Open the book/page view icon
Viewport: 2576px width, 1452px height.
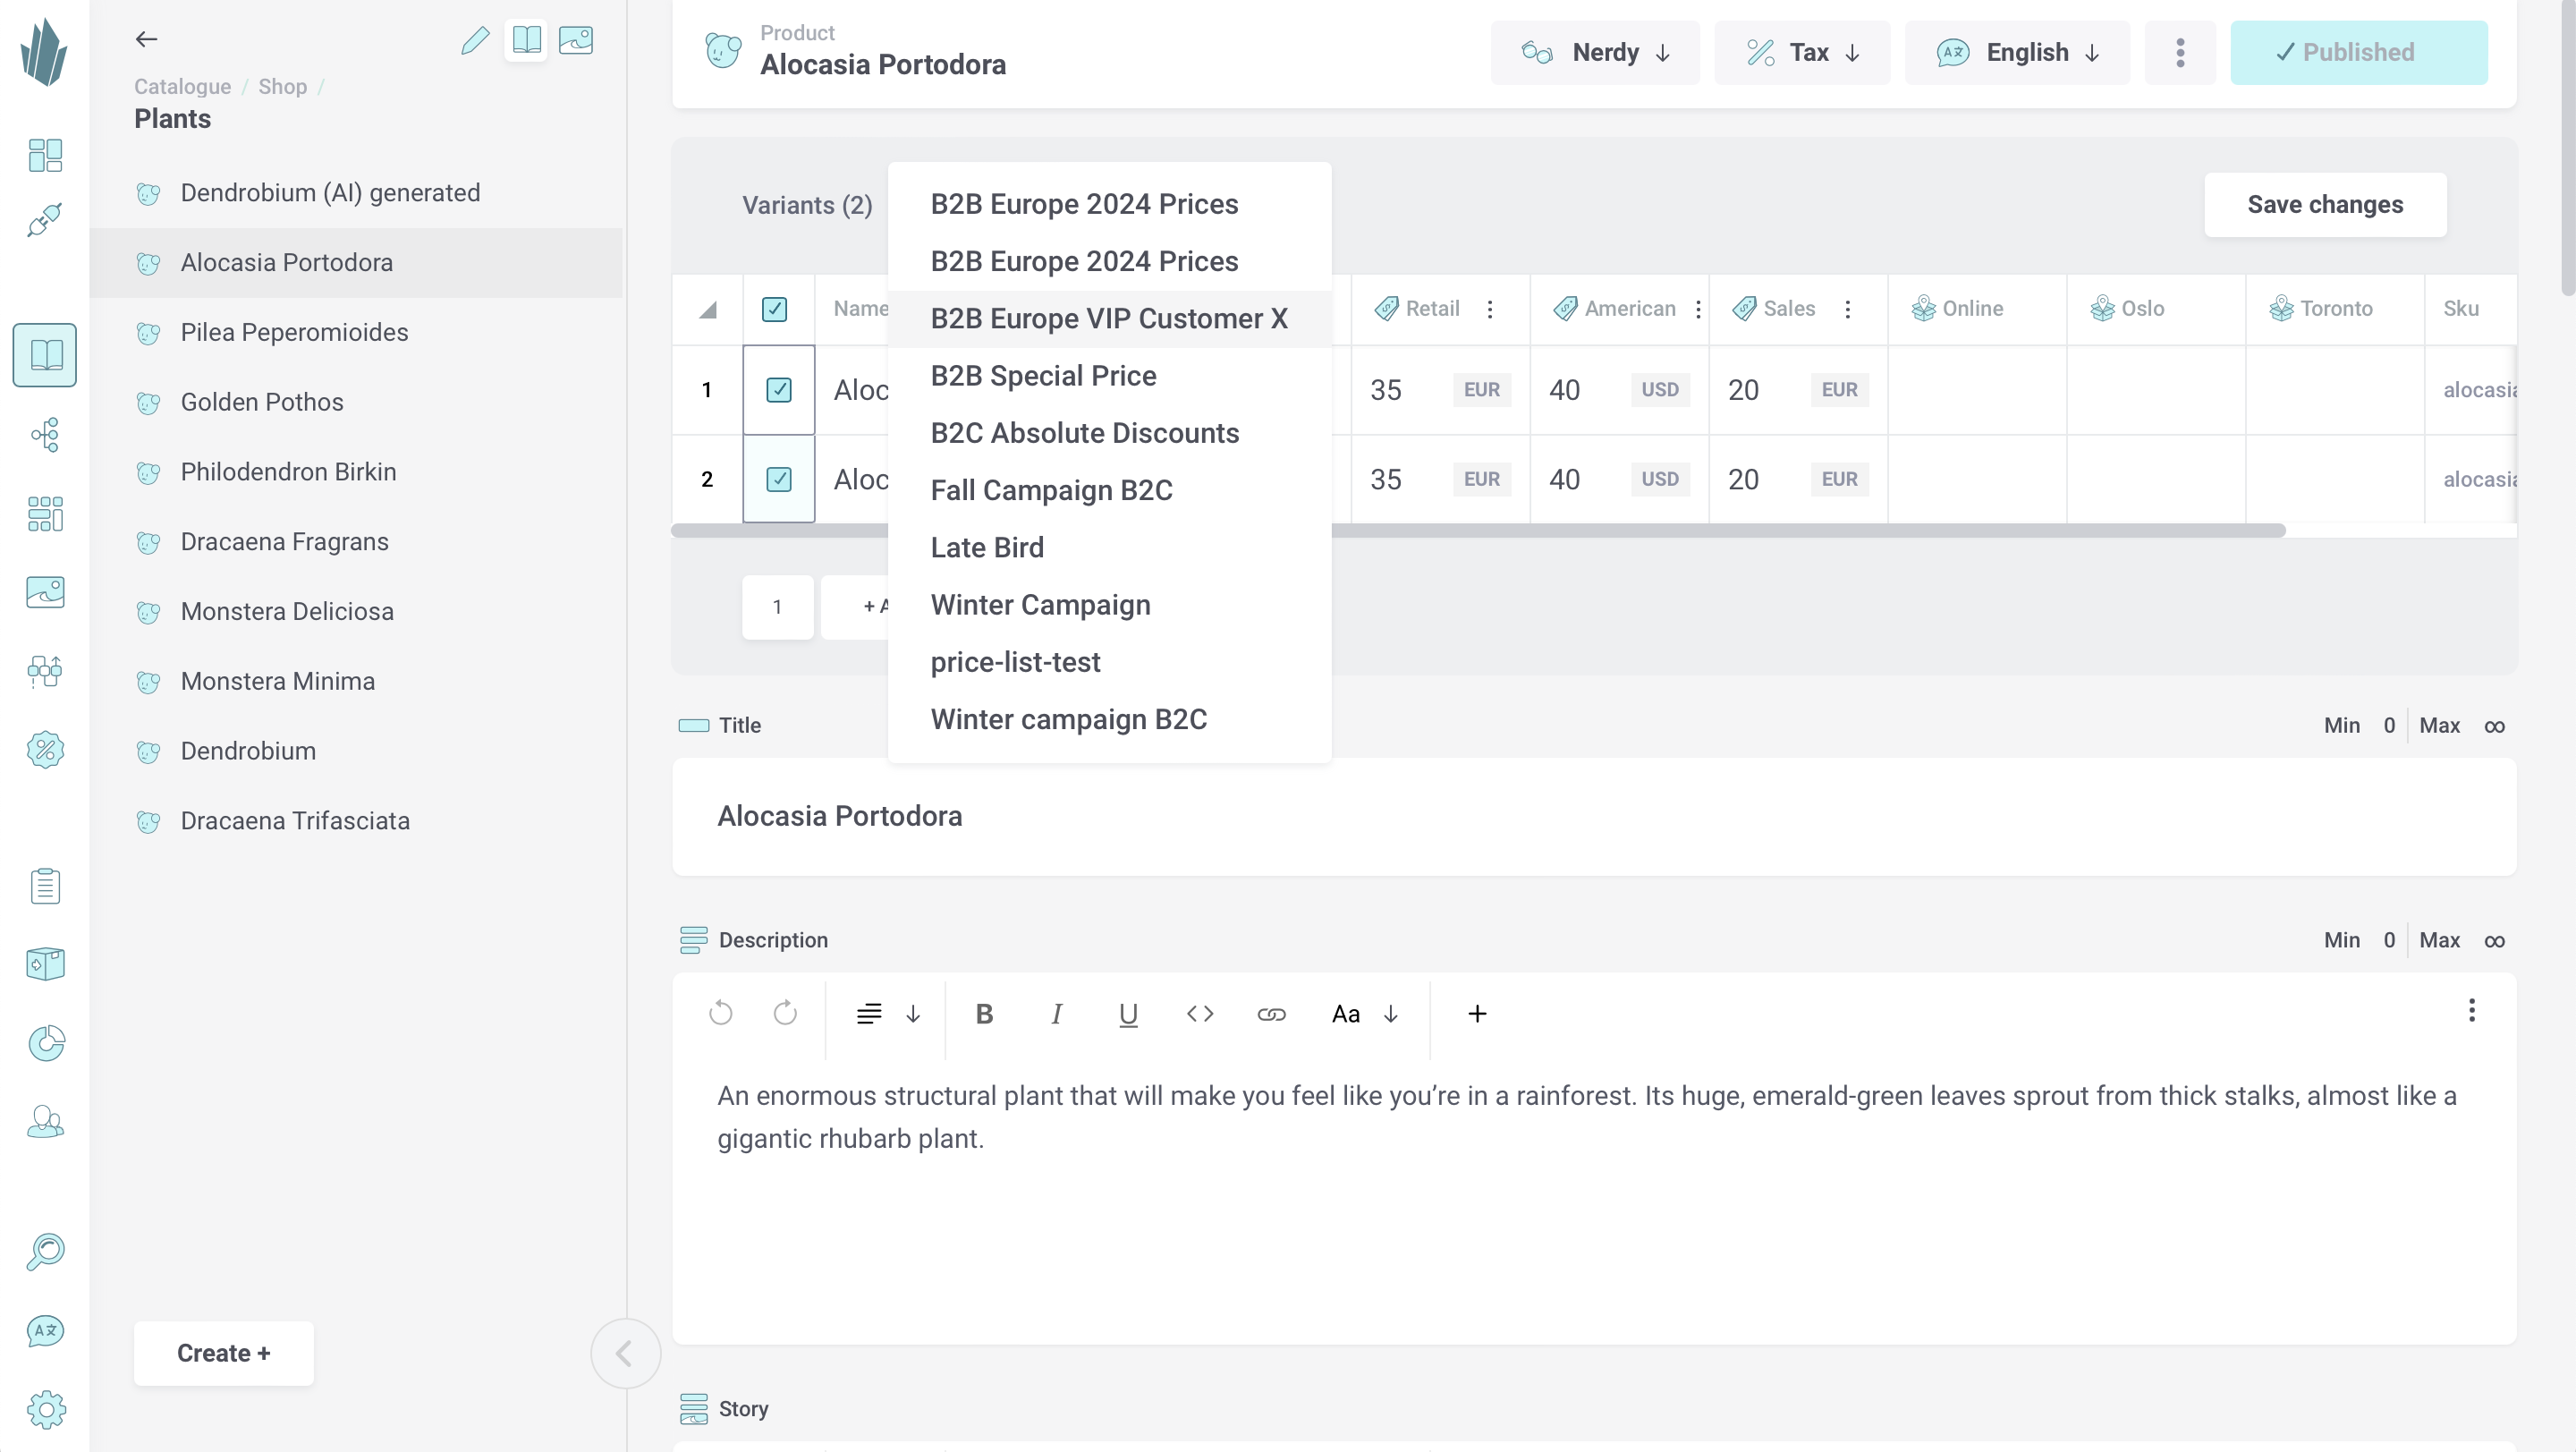point(525,38)
